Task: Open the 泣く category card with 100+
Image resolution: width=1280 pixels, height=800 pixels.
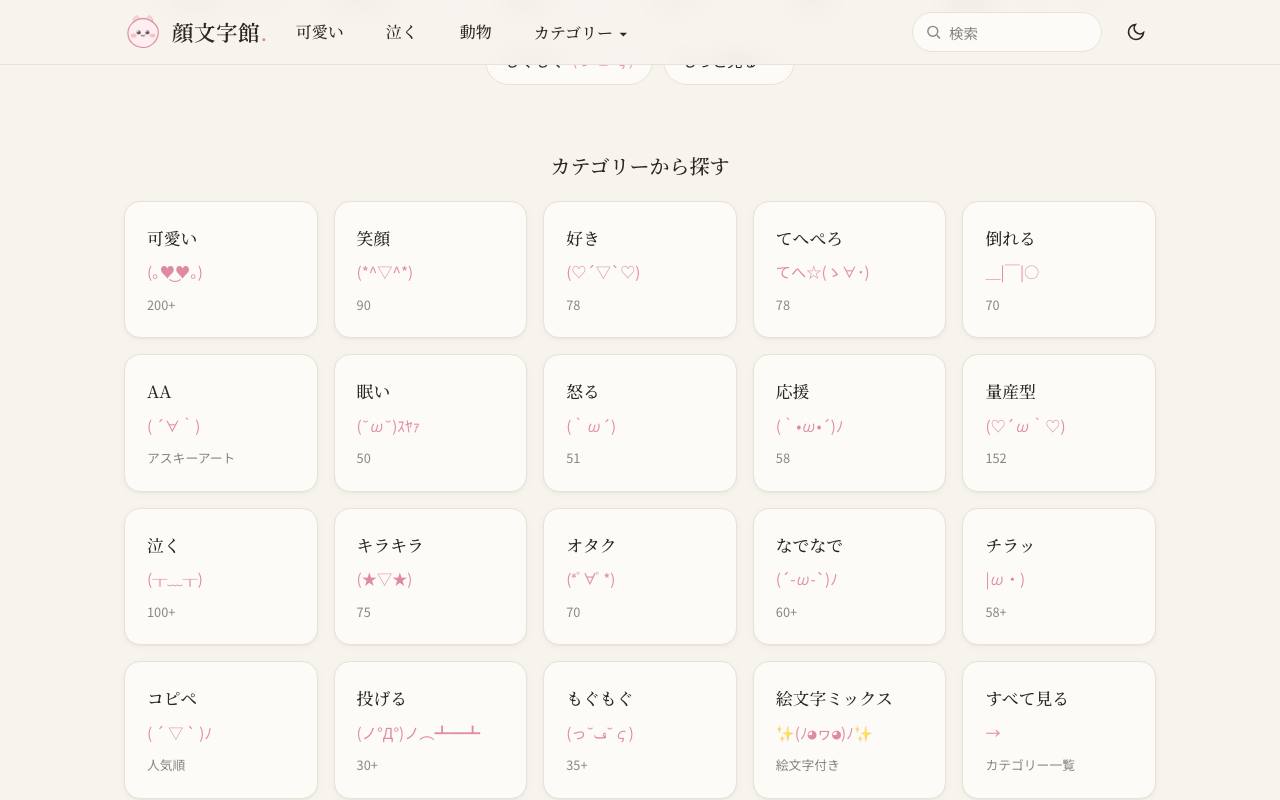Action: point(221,577)
